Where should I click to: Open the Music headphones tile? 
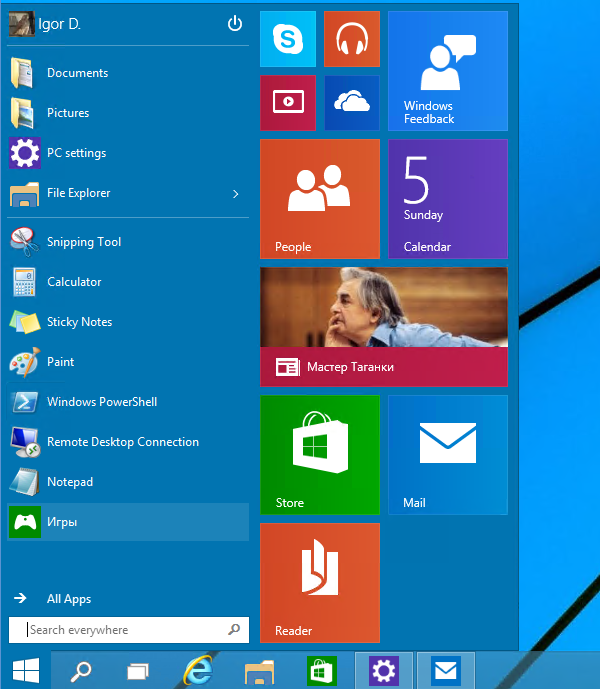point(352,39)
